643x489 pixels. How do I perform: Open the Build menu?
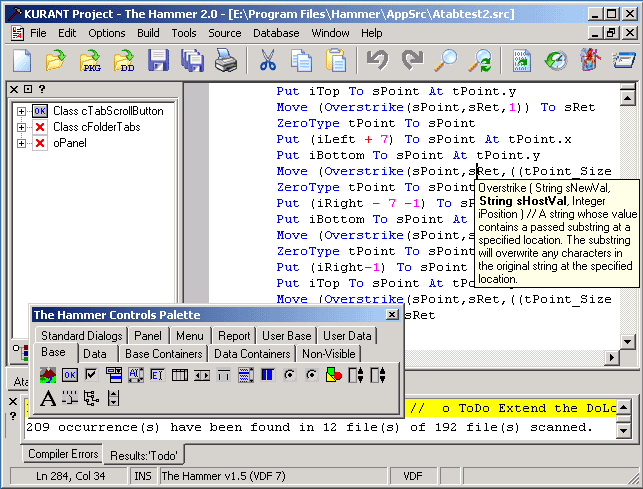coord(148,33)
